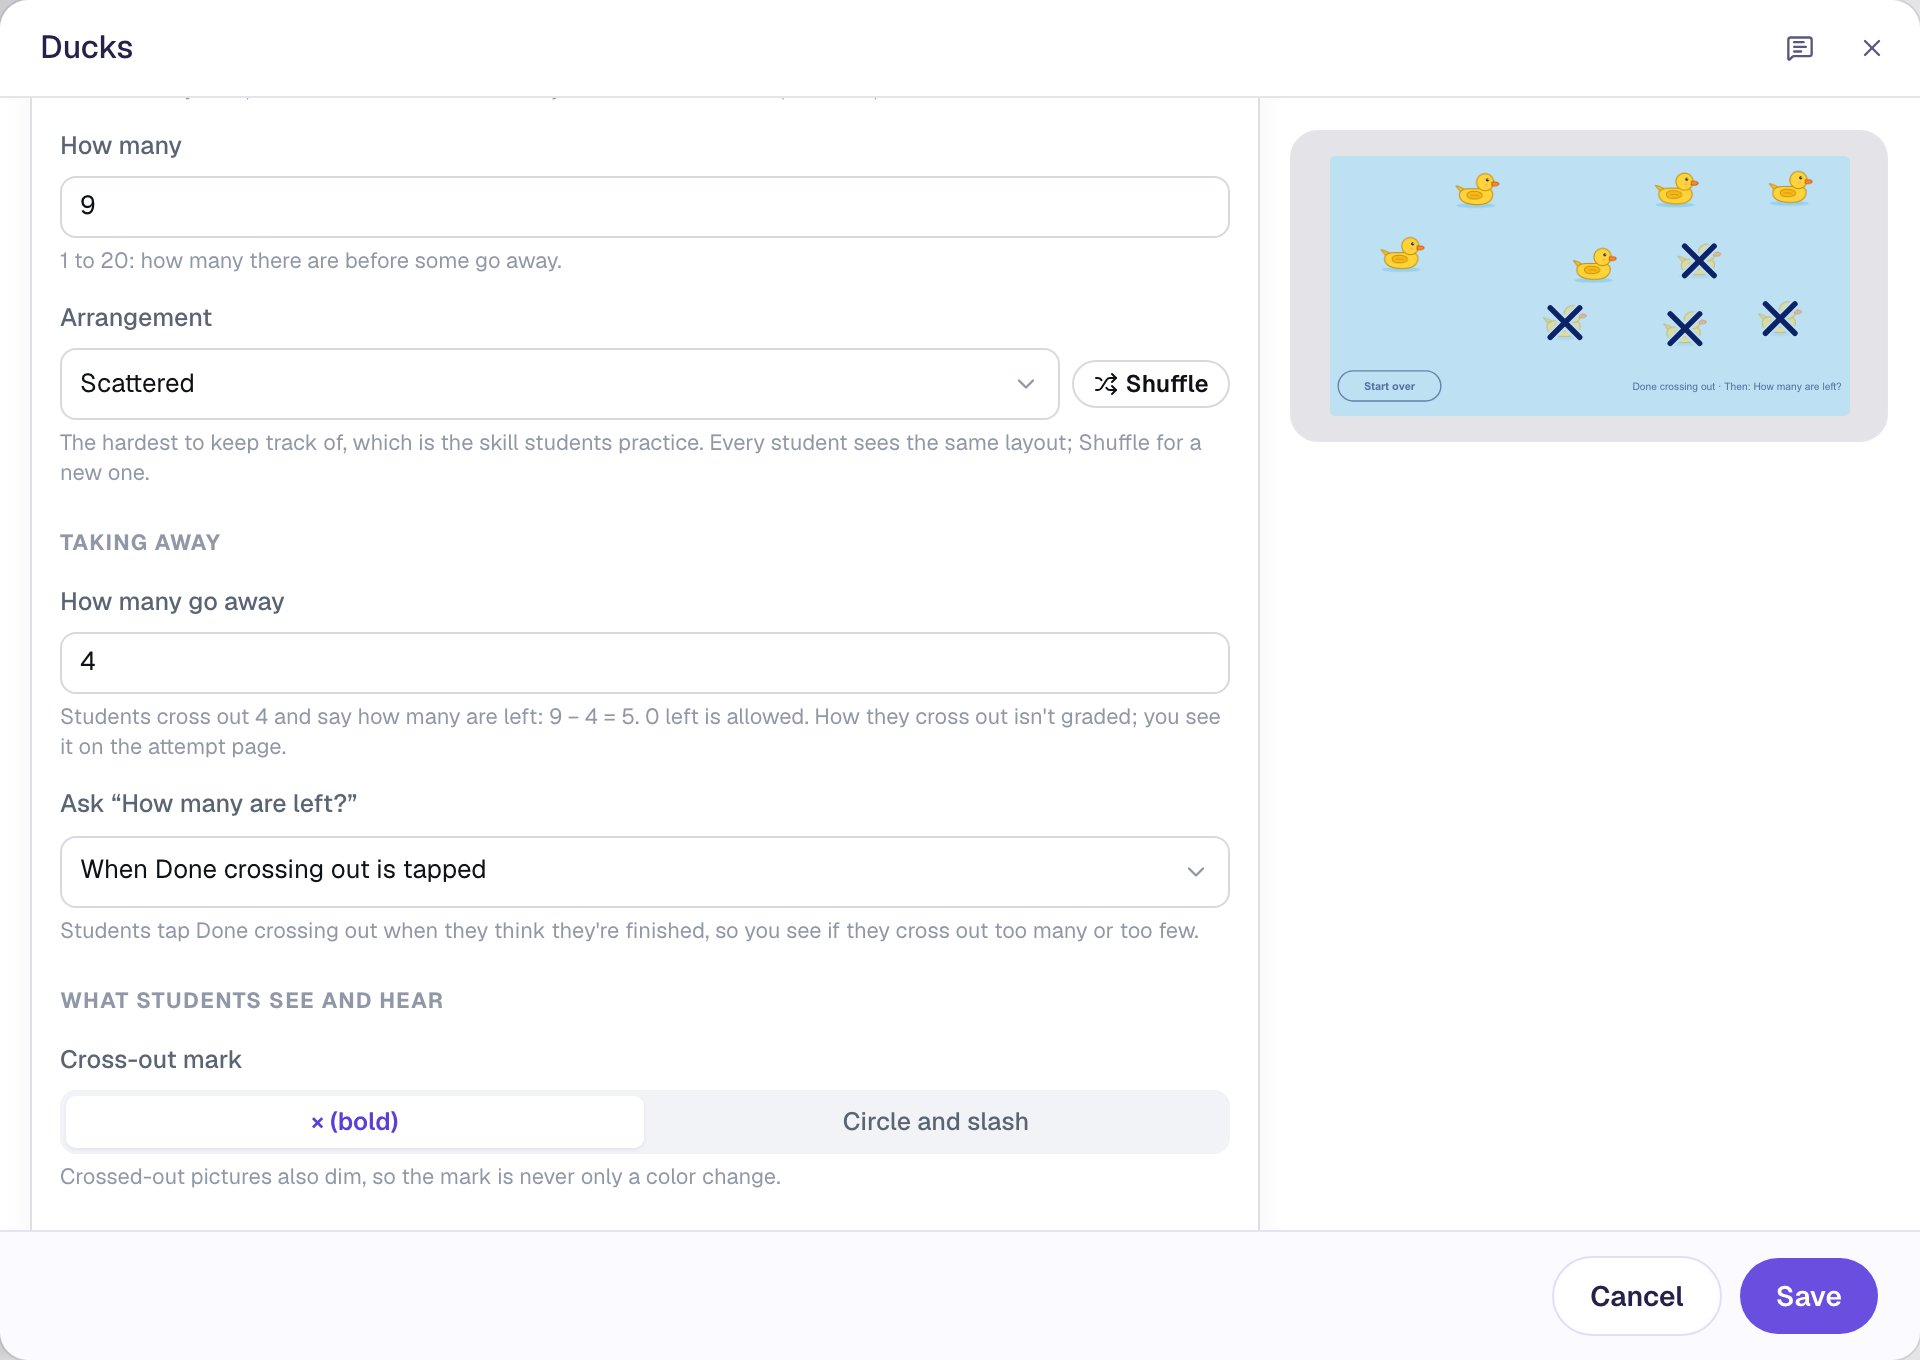The width and height of the screenshot is (1920, 1360).
Task: Expand the Arrangement chevron arrow
Action: point(1025,384)
